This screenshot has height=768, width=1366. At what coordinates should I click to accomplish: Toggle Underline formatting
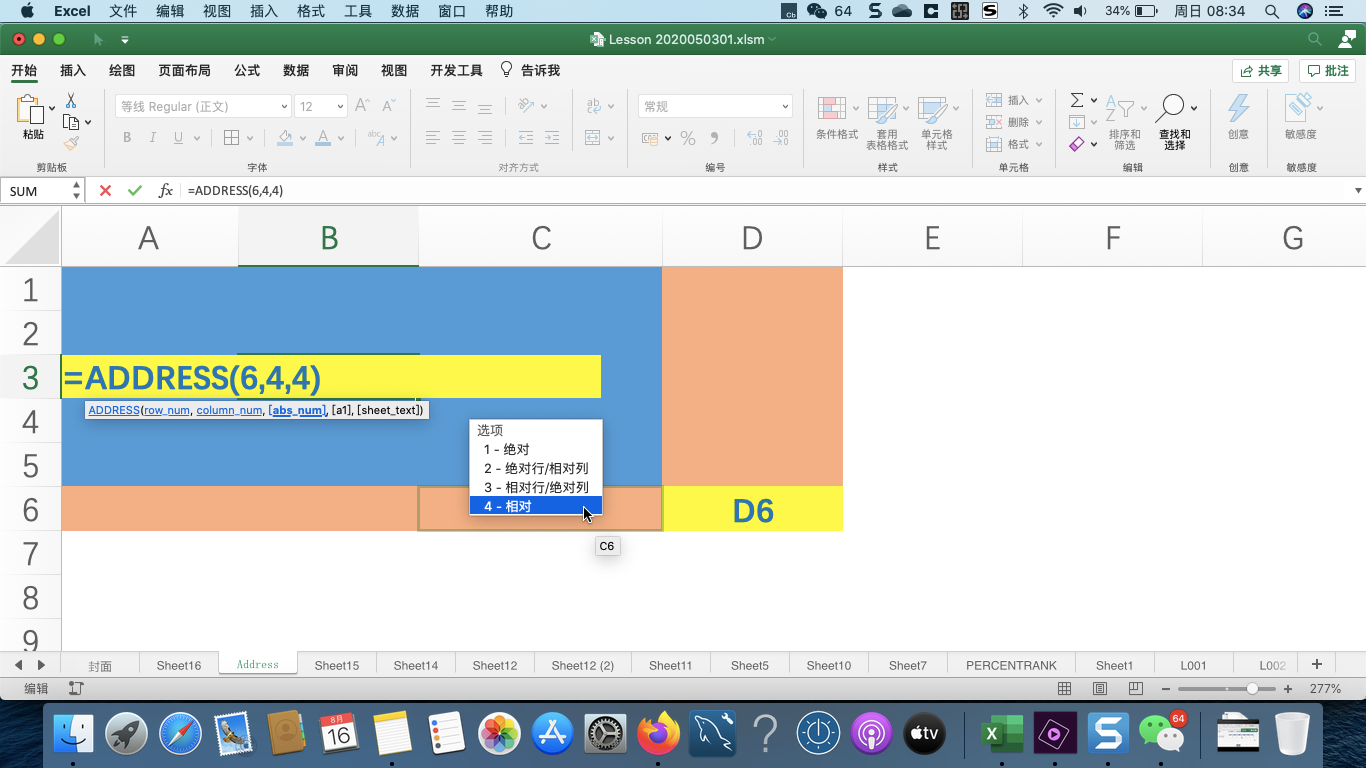tap(179, 138)
